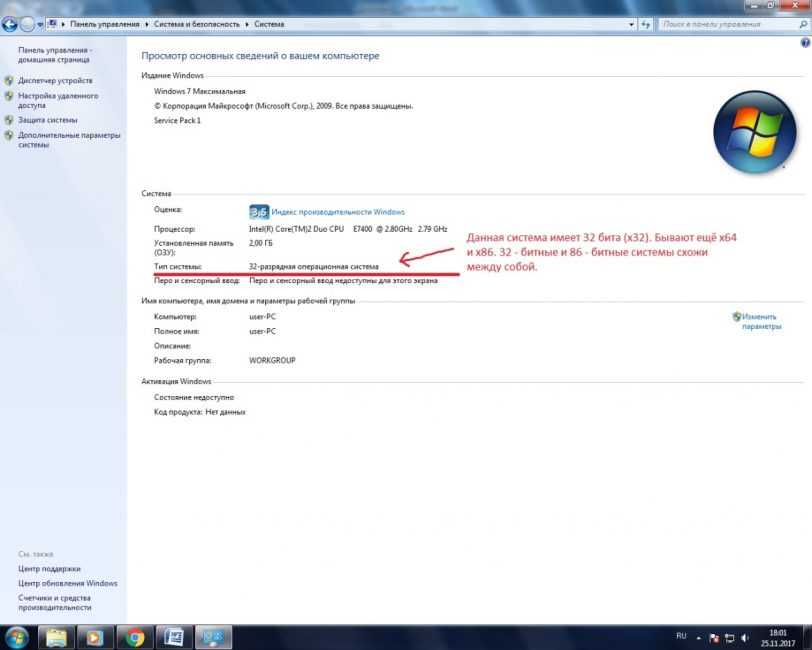Screen dimensions: 812x650
Task: Open Windows Media Player from the taskbar
Action: coord(93,636)
